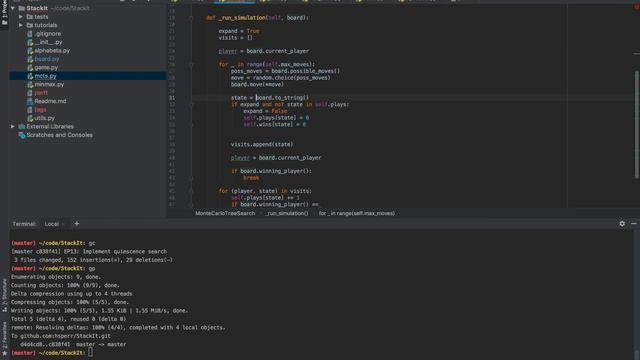Open __init__.py in project tree

[49, 42]
